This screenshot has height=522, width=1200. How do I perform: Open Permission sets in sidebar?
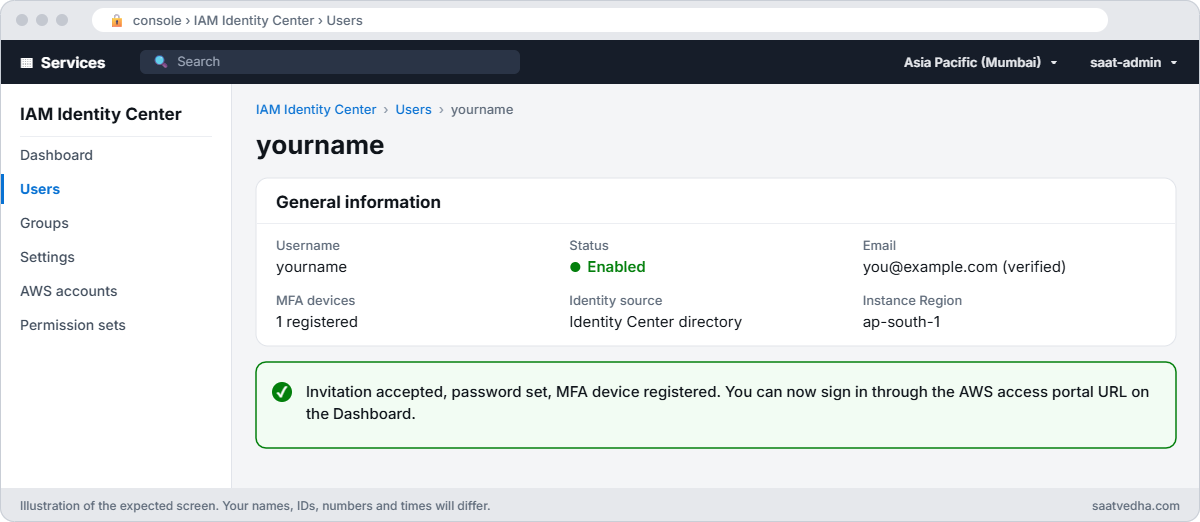pos(73,325)
